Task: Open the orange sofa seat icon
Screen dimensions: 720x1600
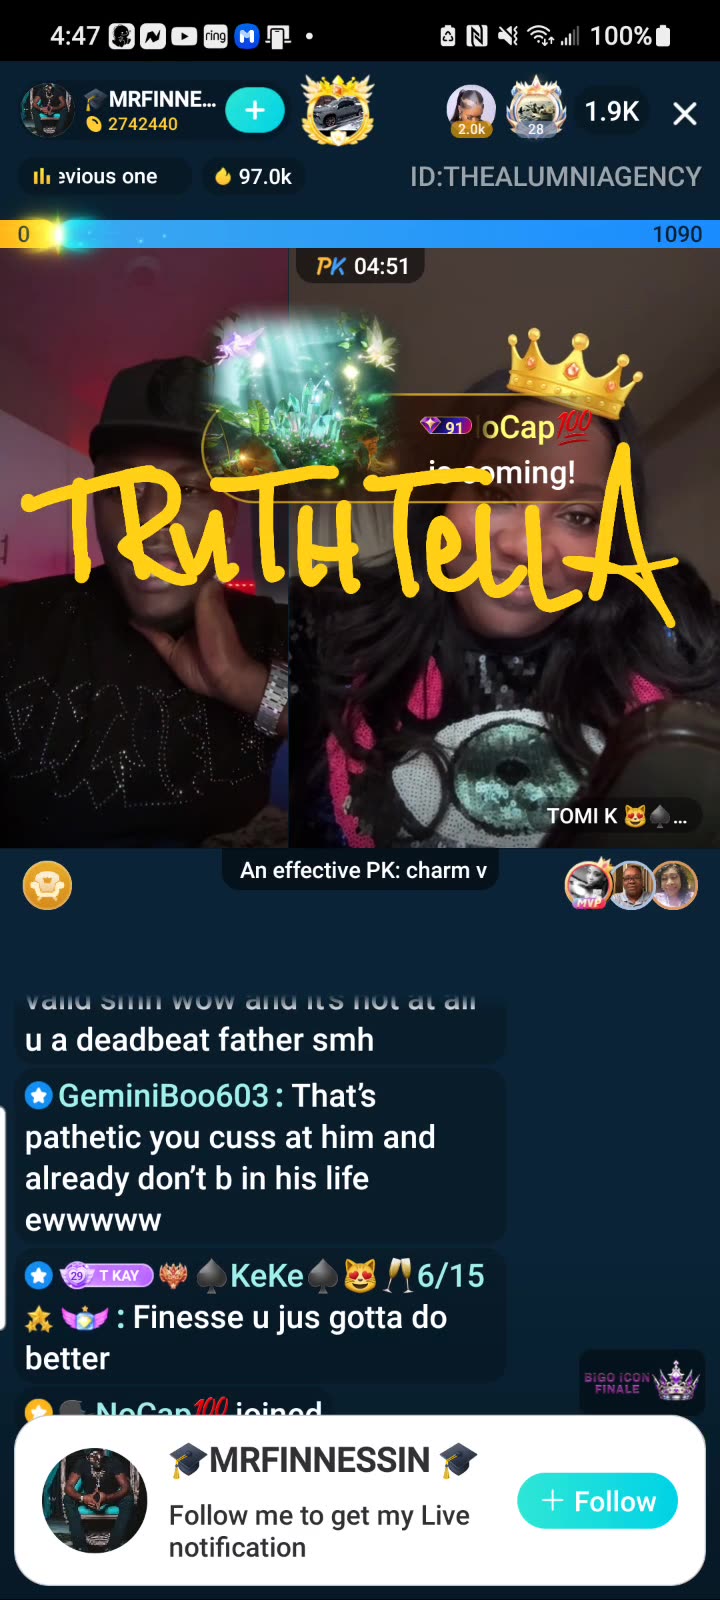Action: [x=47, y=885]
